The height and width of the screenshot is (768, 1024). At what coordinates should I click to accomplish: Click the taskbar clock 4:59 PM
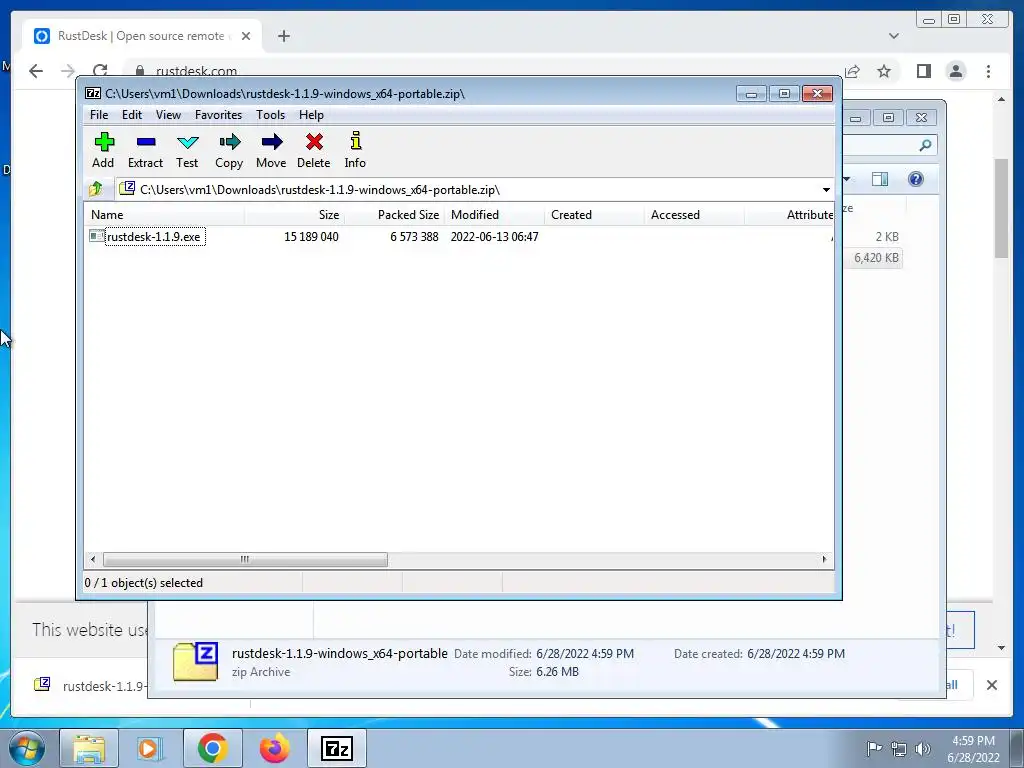(973, 741)
